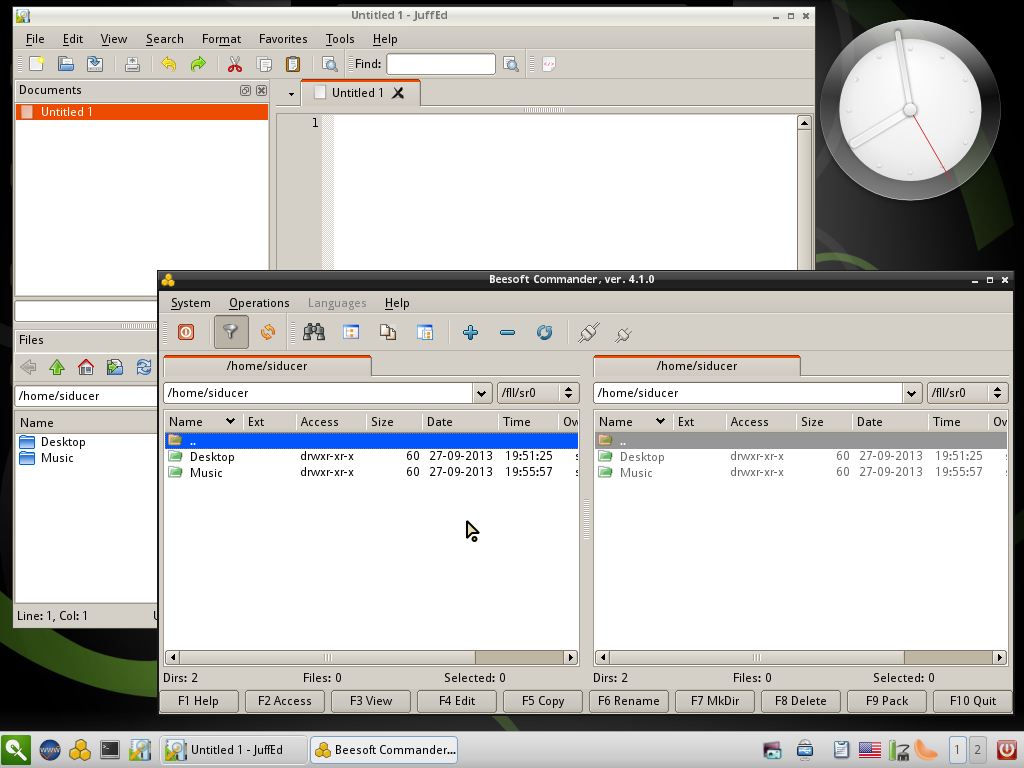
Task: Click the left panel horizontal scrollbar
Action: click(x=371, y=657)
